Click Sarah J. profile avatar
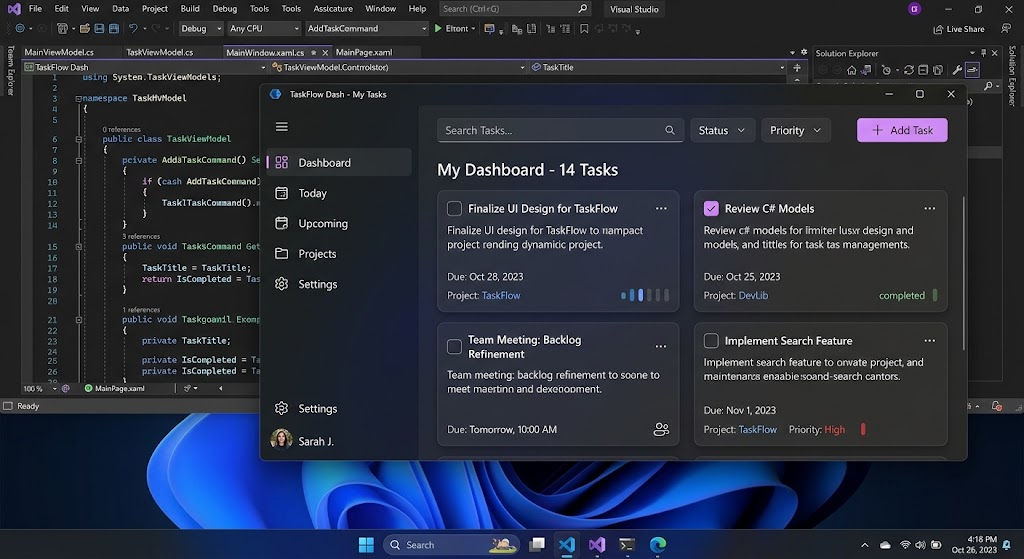The image size is (1024, 559). [x=281, y=440]
